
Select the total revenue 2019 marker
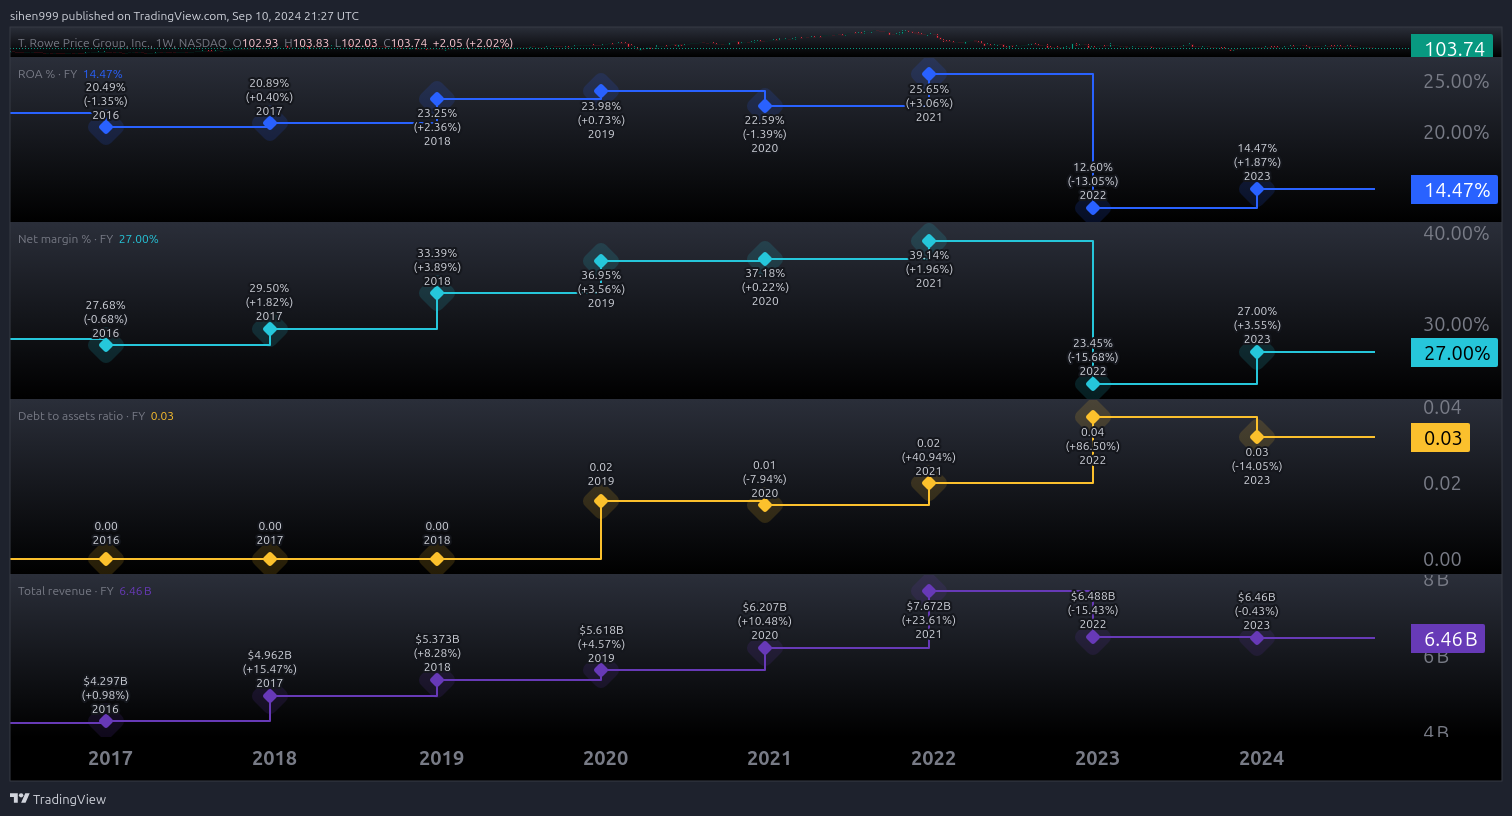601,670
